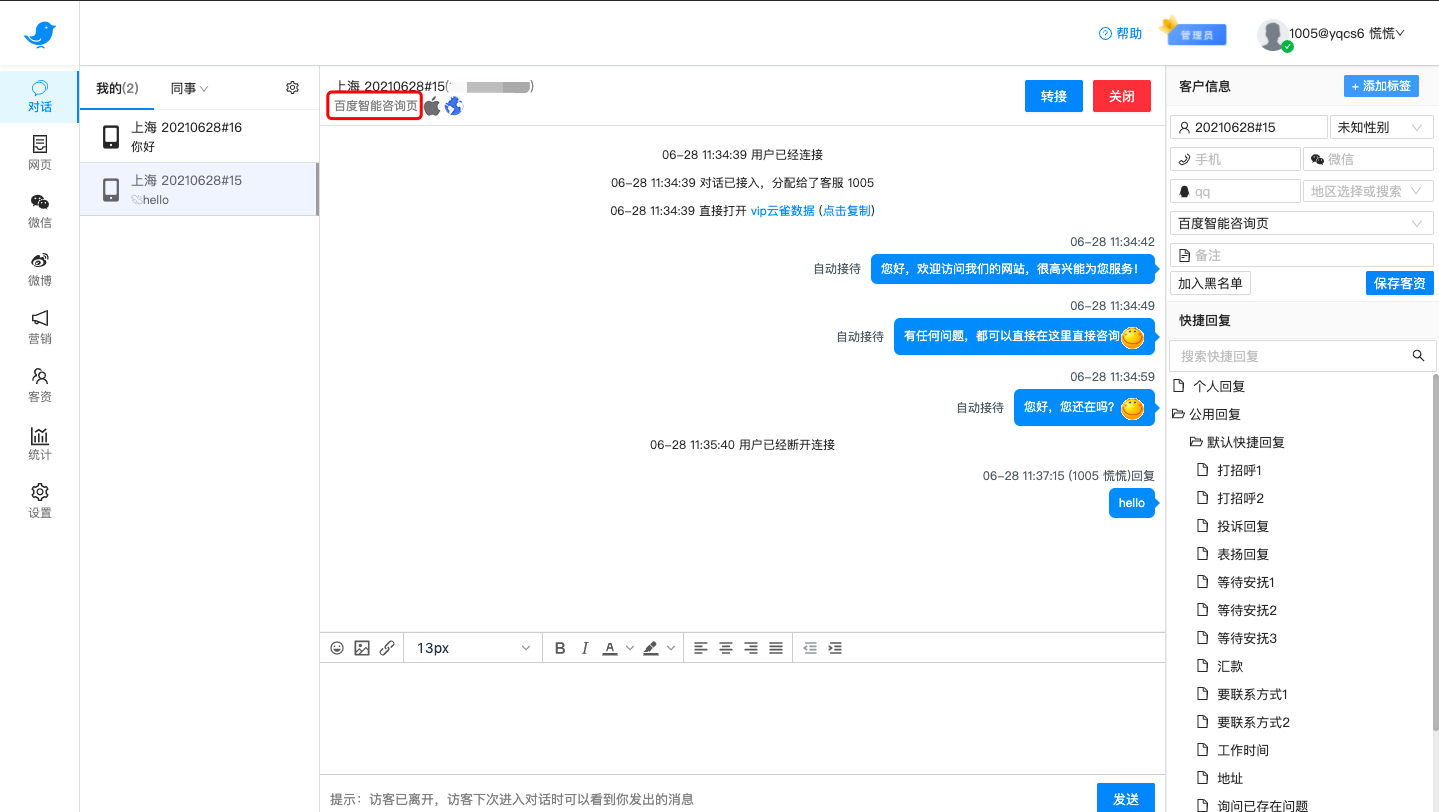The width and height of the screenshot is (1439, 812).
Task: Open the emoji picker in the reply toolbar
Action: (337, 648)
